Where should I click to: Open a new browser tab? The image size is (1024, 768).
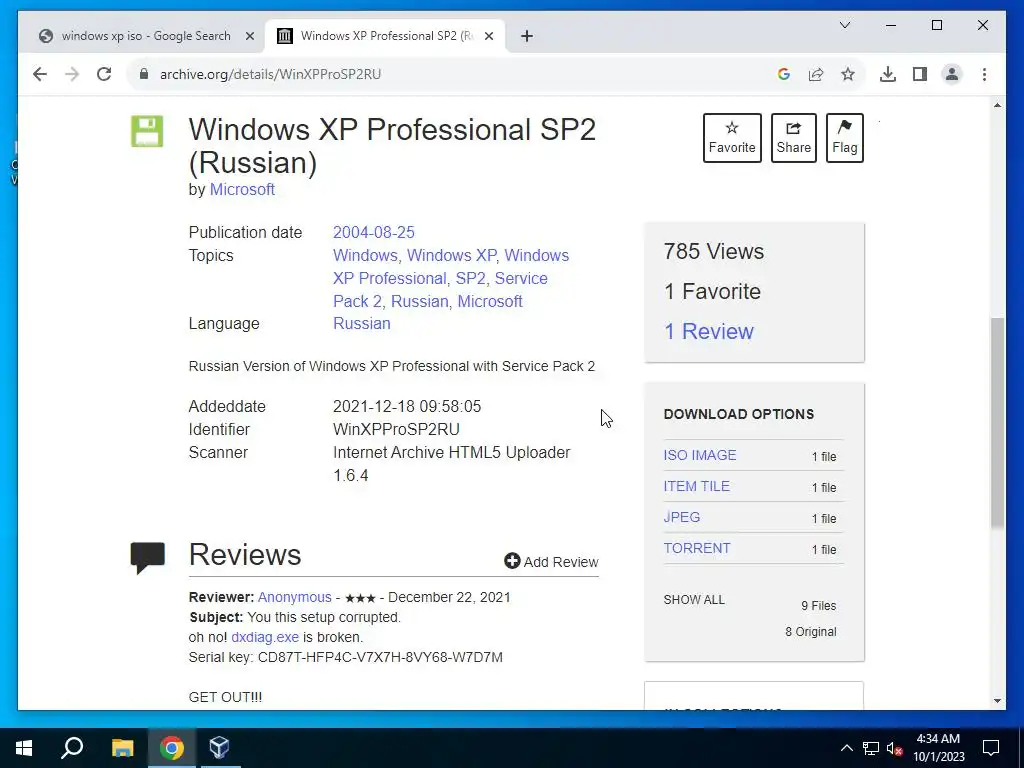[527, 36]
